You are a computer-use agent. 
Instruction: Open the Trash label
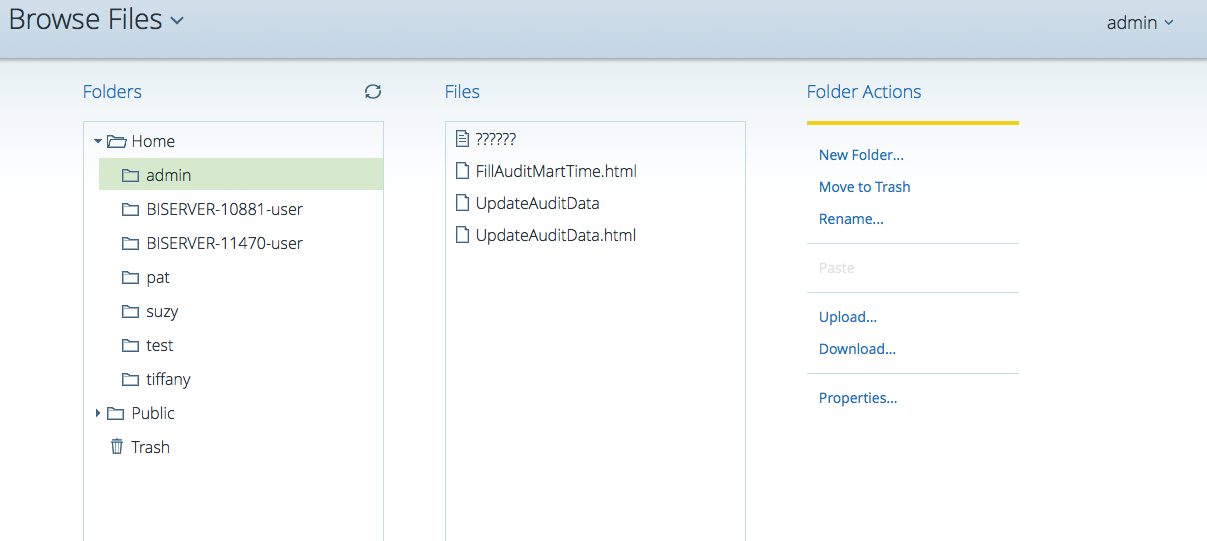pos(150,447)
